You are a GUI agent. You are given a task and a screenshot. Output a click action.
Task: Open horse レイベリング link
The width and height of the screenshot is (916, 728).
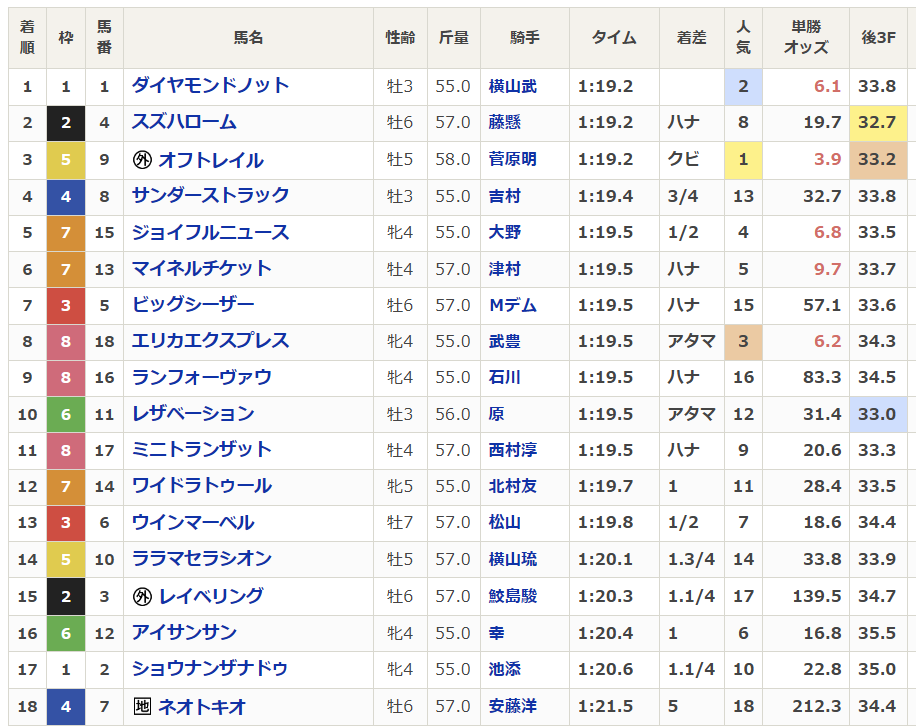pyautogui.click(x=211, y=596)
